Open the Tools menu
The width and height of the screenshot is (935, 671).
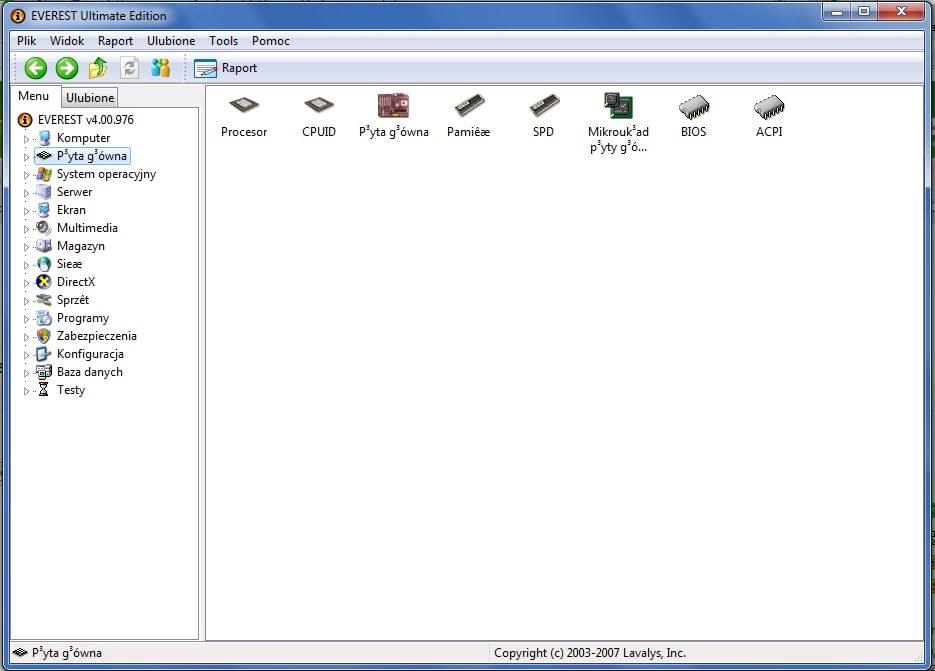pos(224,41)
